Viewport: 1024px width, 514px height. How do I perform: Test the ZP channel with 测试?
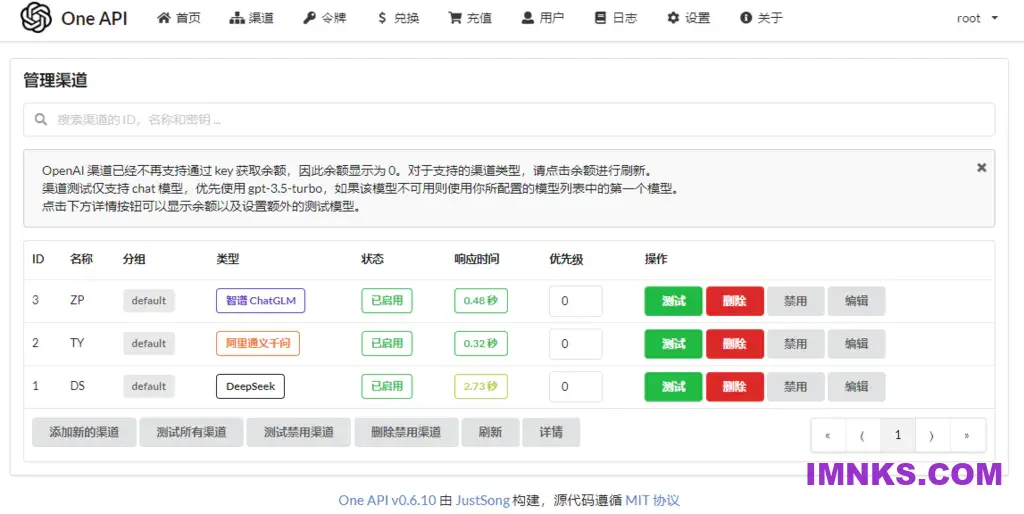673,301
